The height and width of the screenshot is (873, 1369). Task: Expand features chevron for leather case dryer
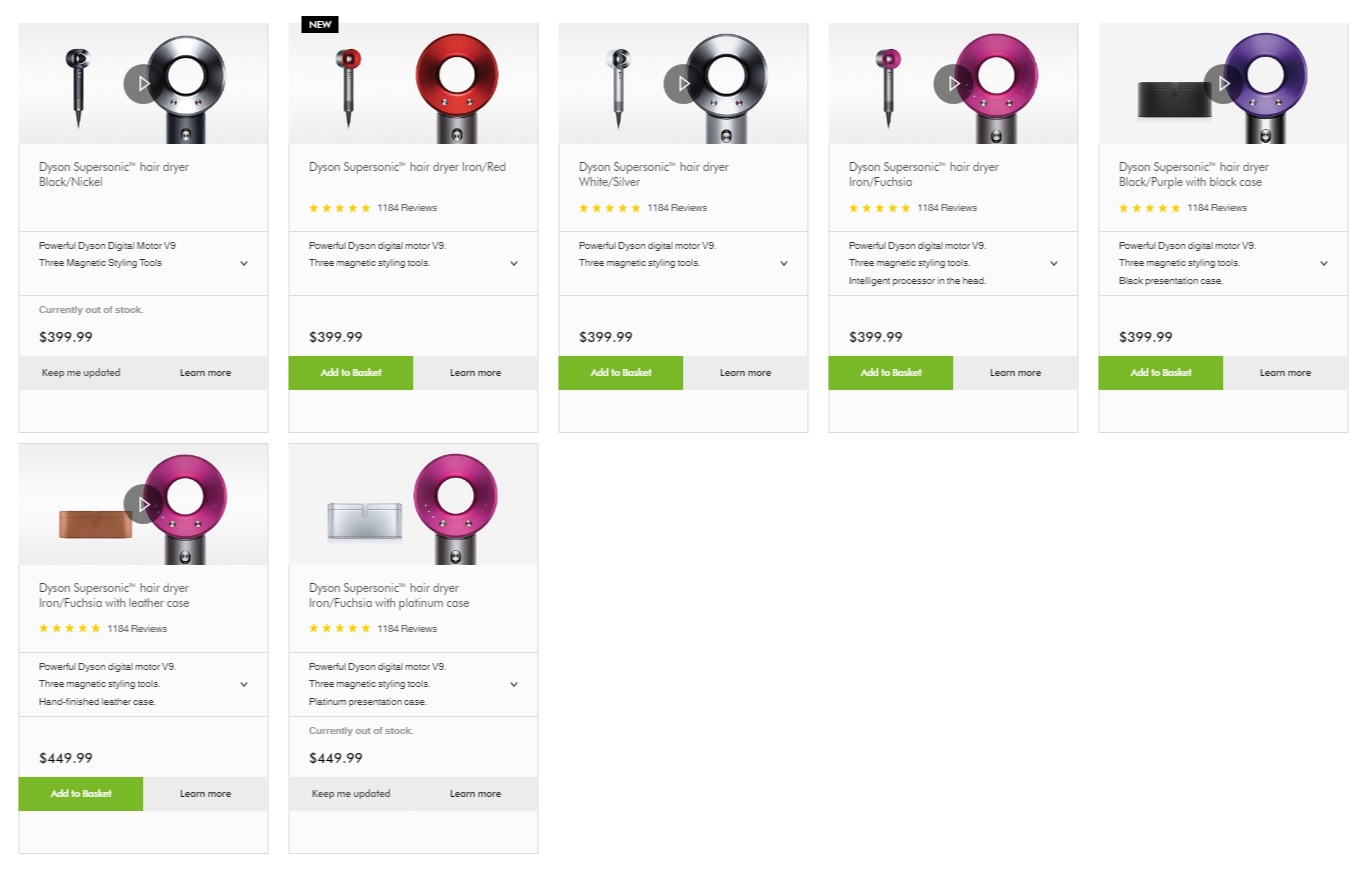point(244,685)
